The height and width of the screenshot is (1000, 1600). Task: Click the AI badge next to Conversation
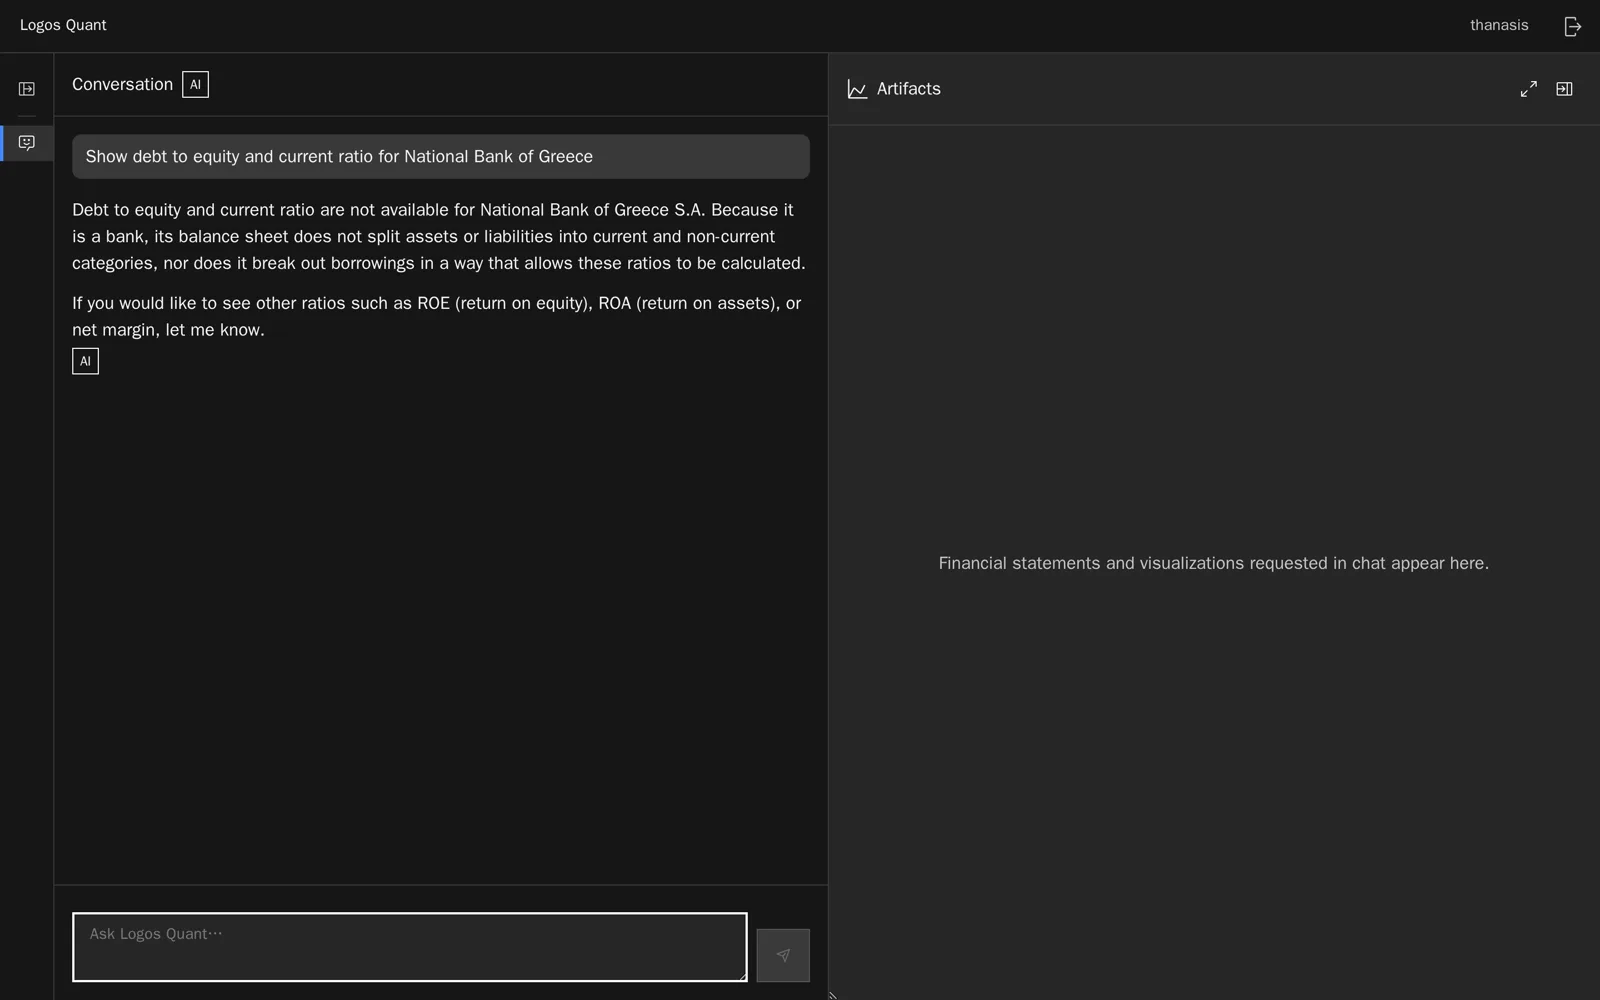pyautogui.click(x=195, y=85)
